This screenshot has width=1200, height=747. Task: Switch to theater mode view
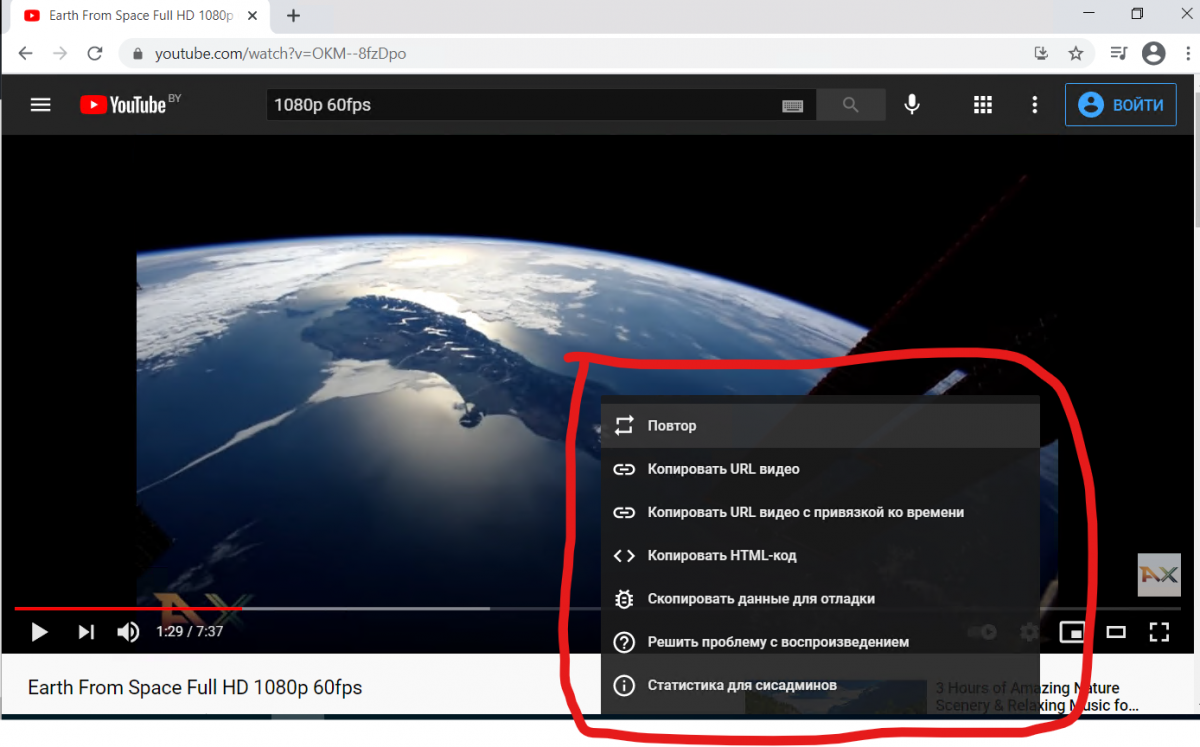(1116, 632)
